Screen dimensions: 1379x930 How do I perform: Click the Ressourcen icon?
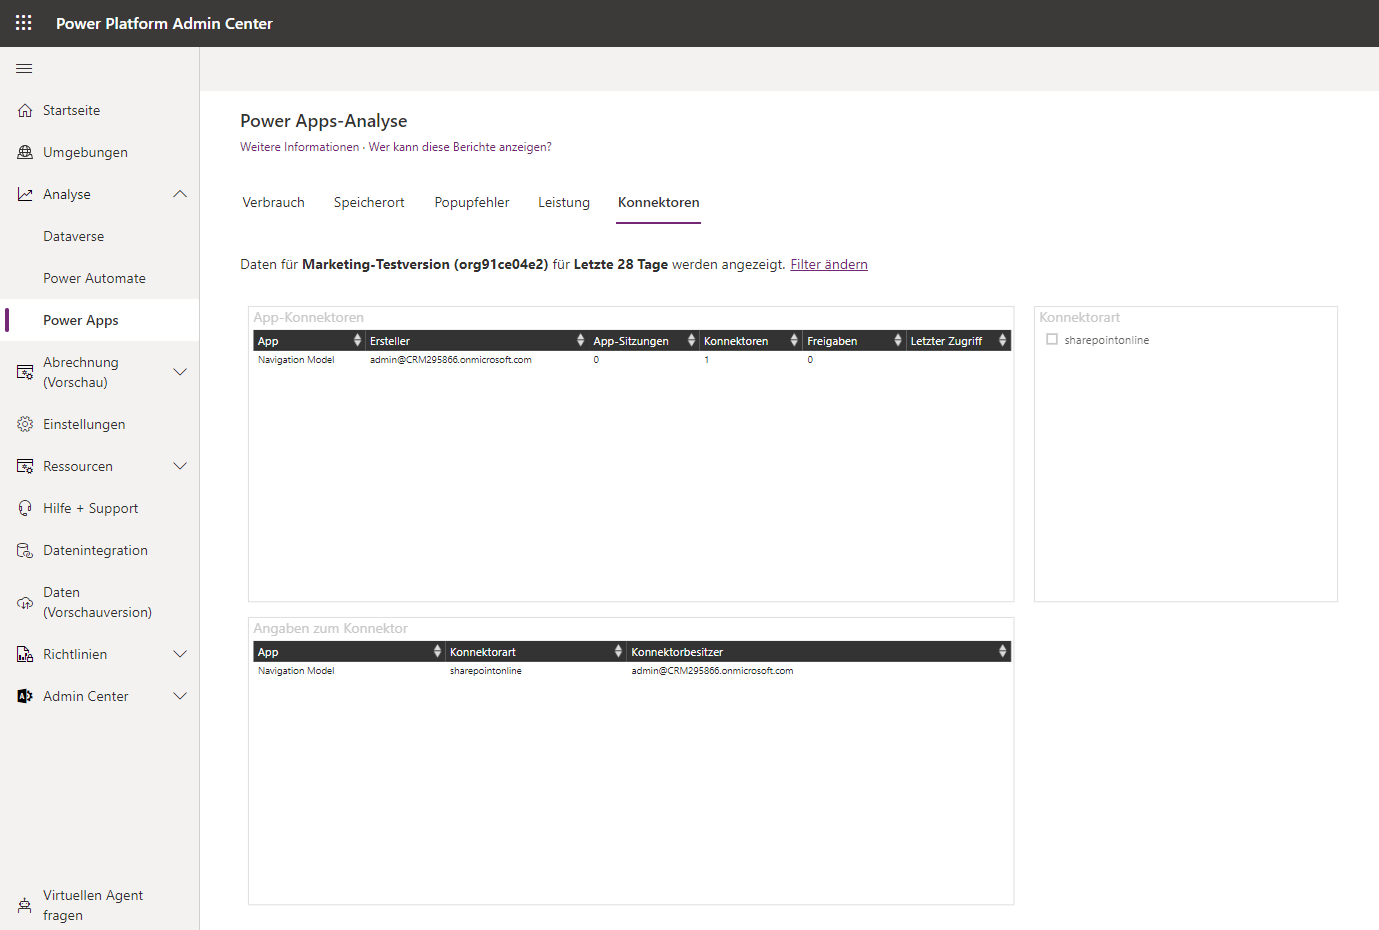click(x=25, y=467)
